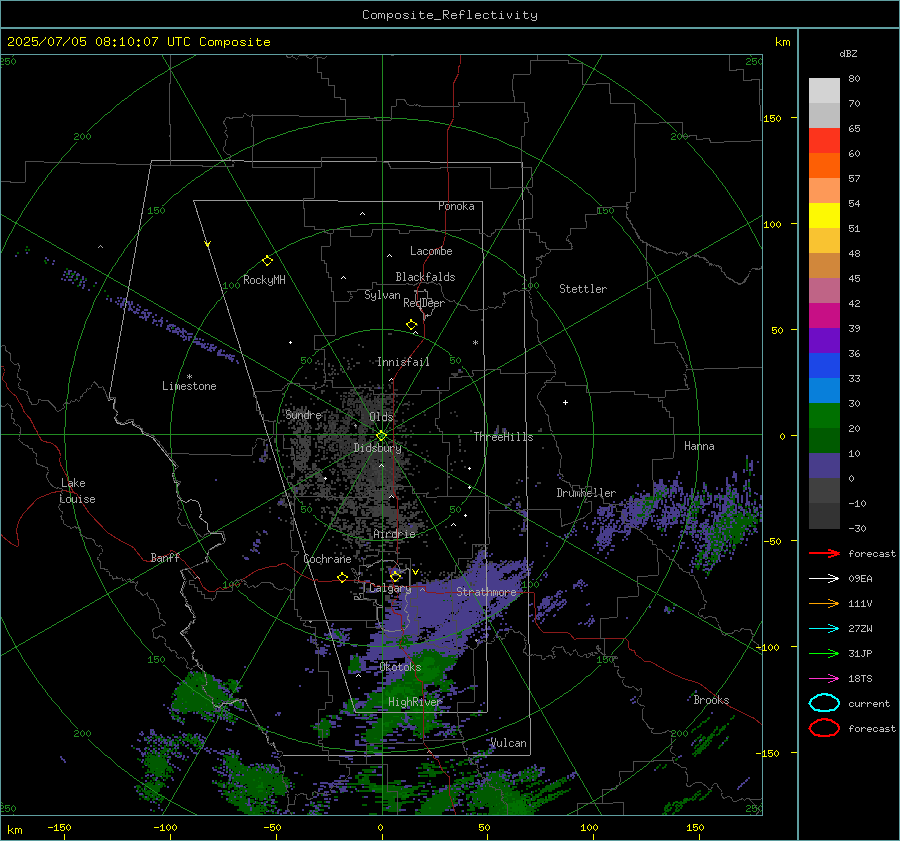Select the dark green 20 dBZ swatch
This screenshot has height=841, width=900.
[x=824, y=440]
